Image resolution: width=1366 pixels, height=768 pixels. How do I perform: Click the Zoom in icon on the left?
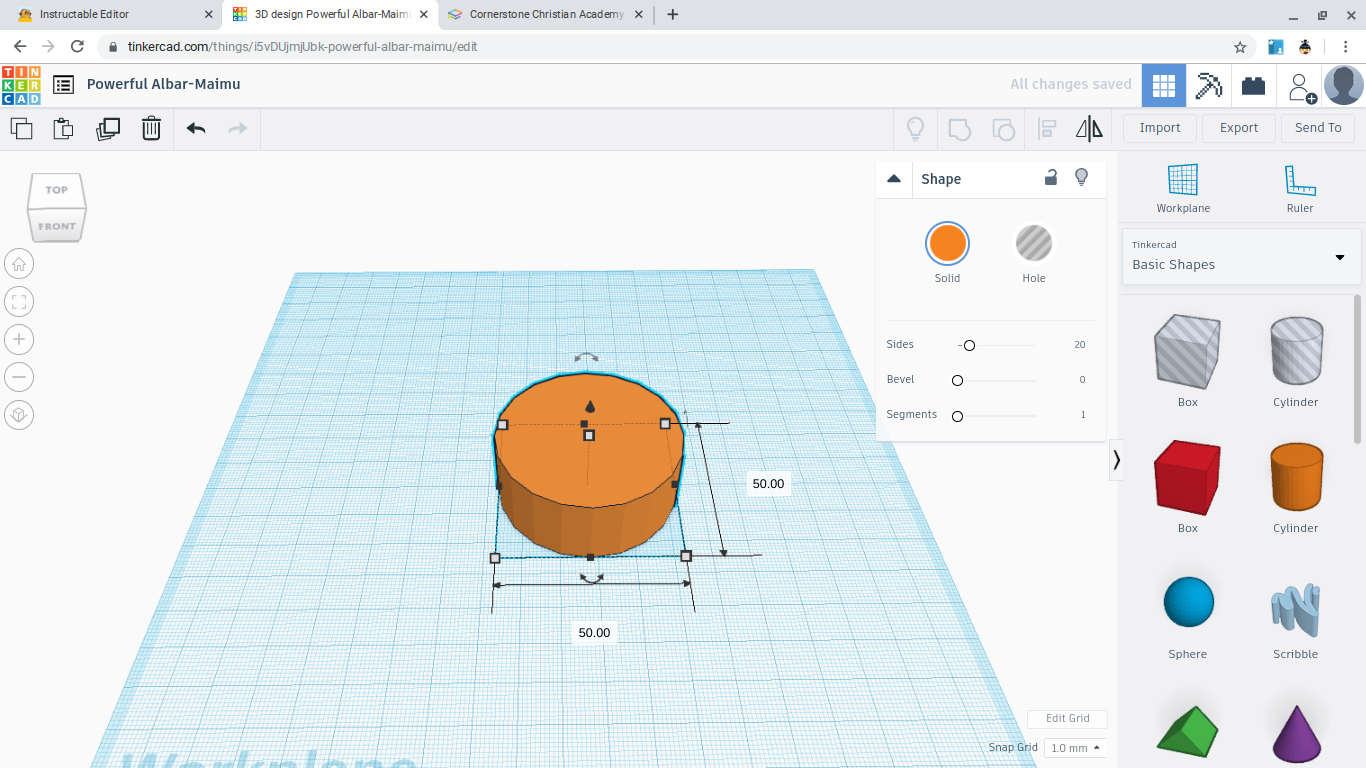click(x=19, y=339)
